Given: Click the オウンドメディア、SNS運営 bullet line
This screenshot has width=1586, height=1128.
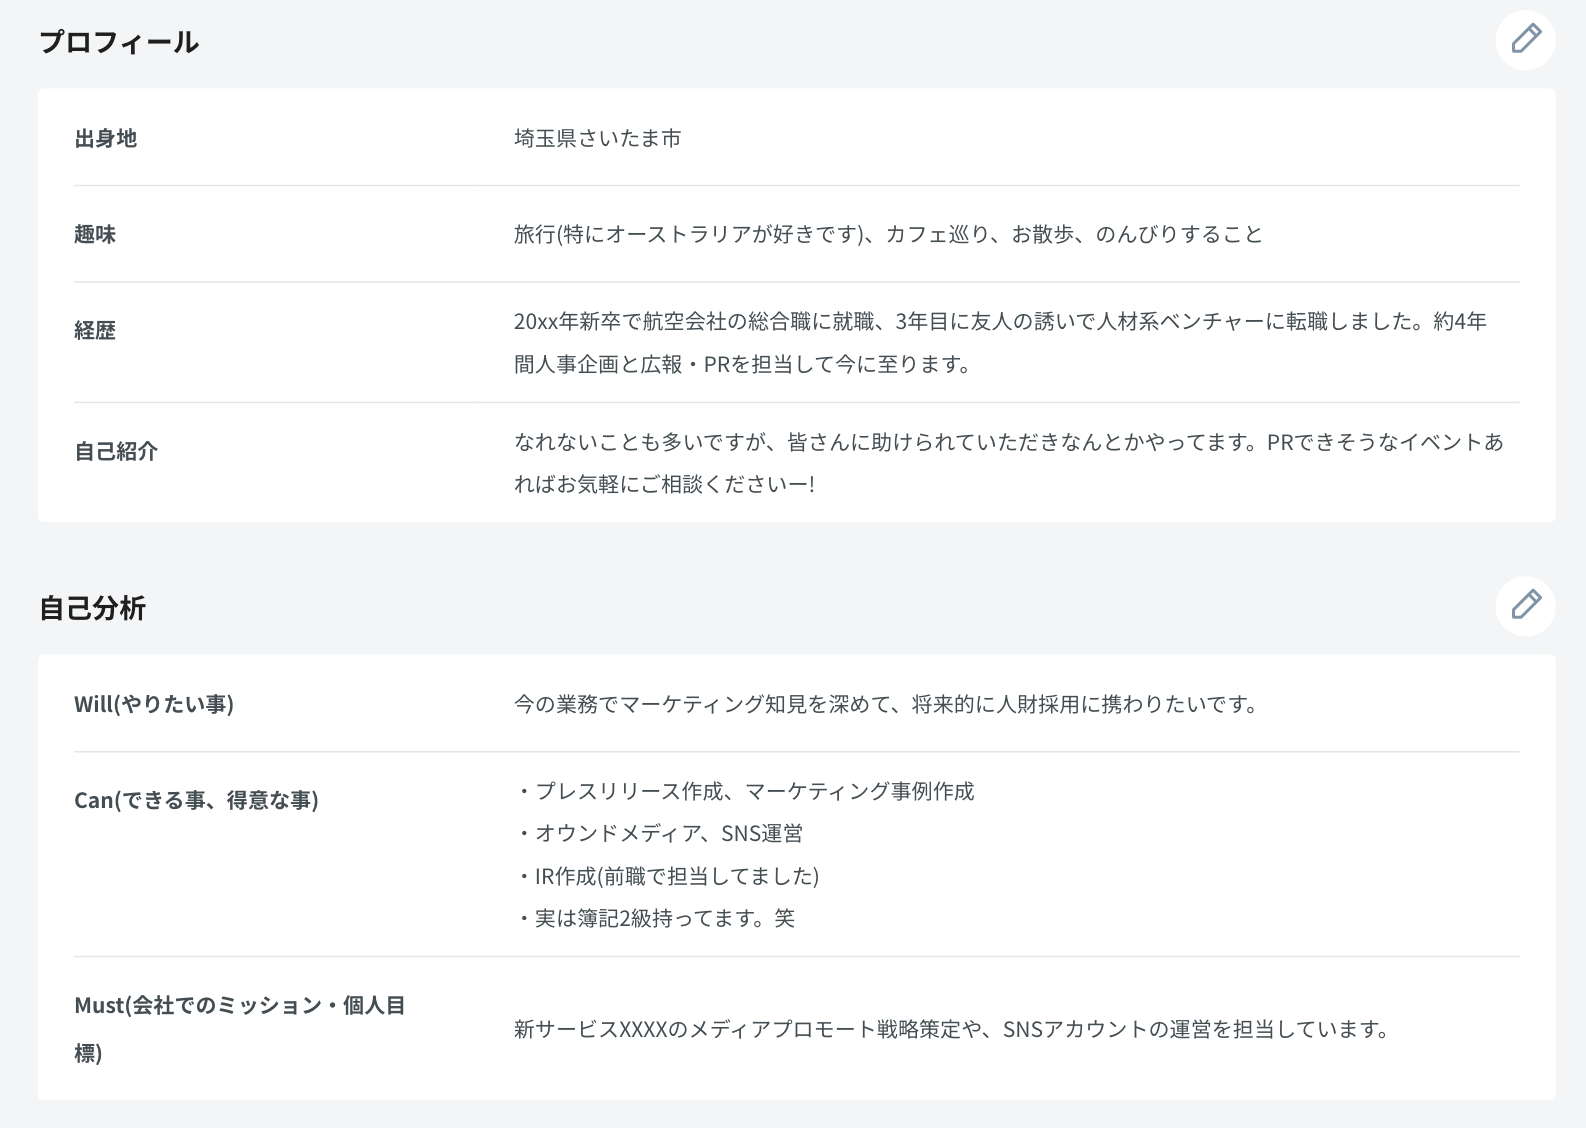Looking at the screenshot, I should [x=659, y=833].
